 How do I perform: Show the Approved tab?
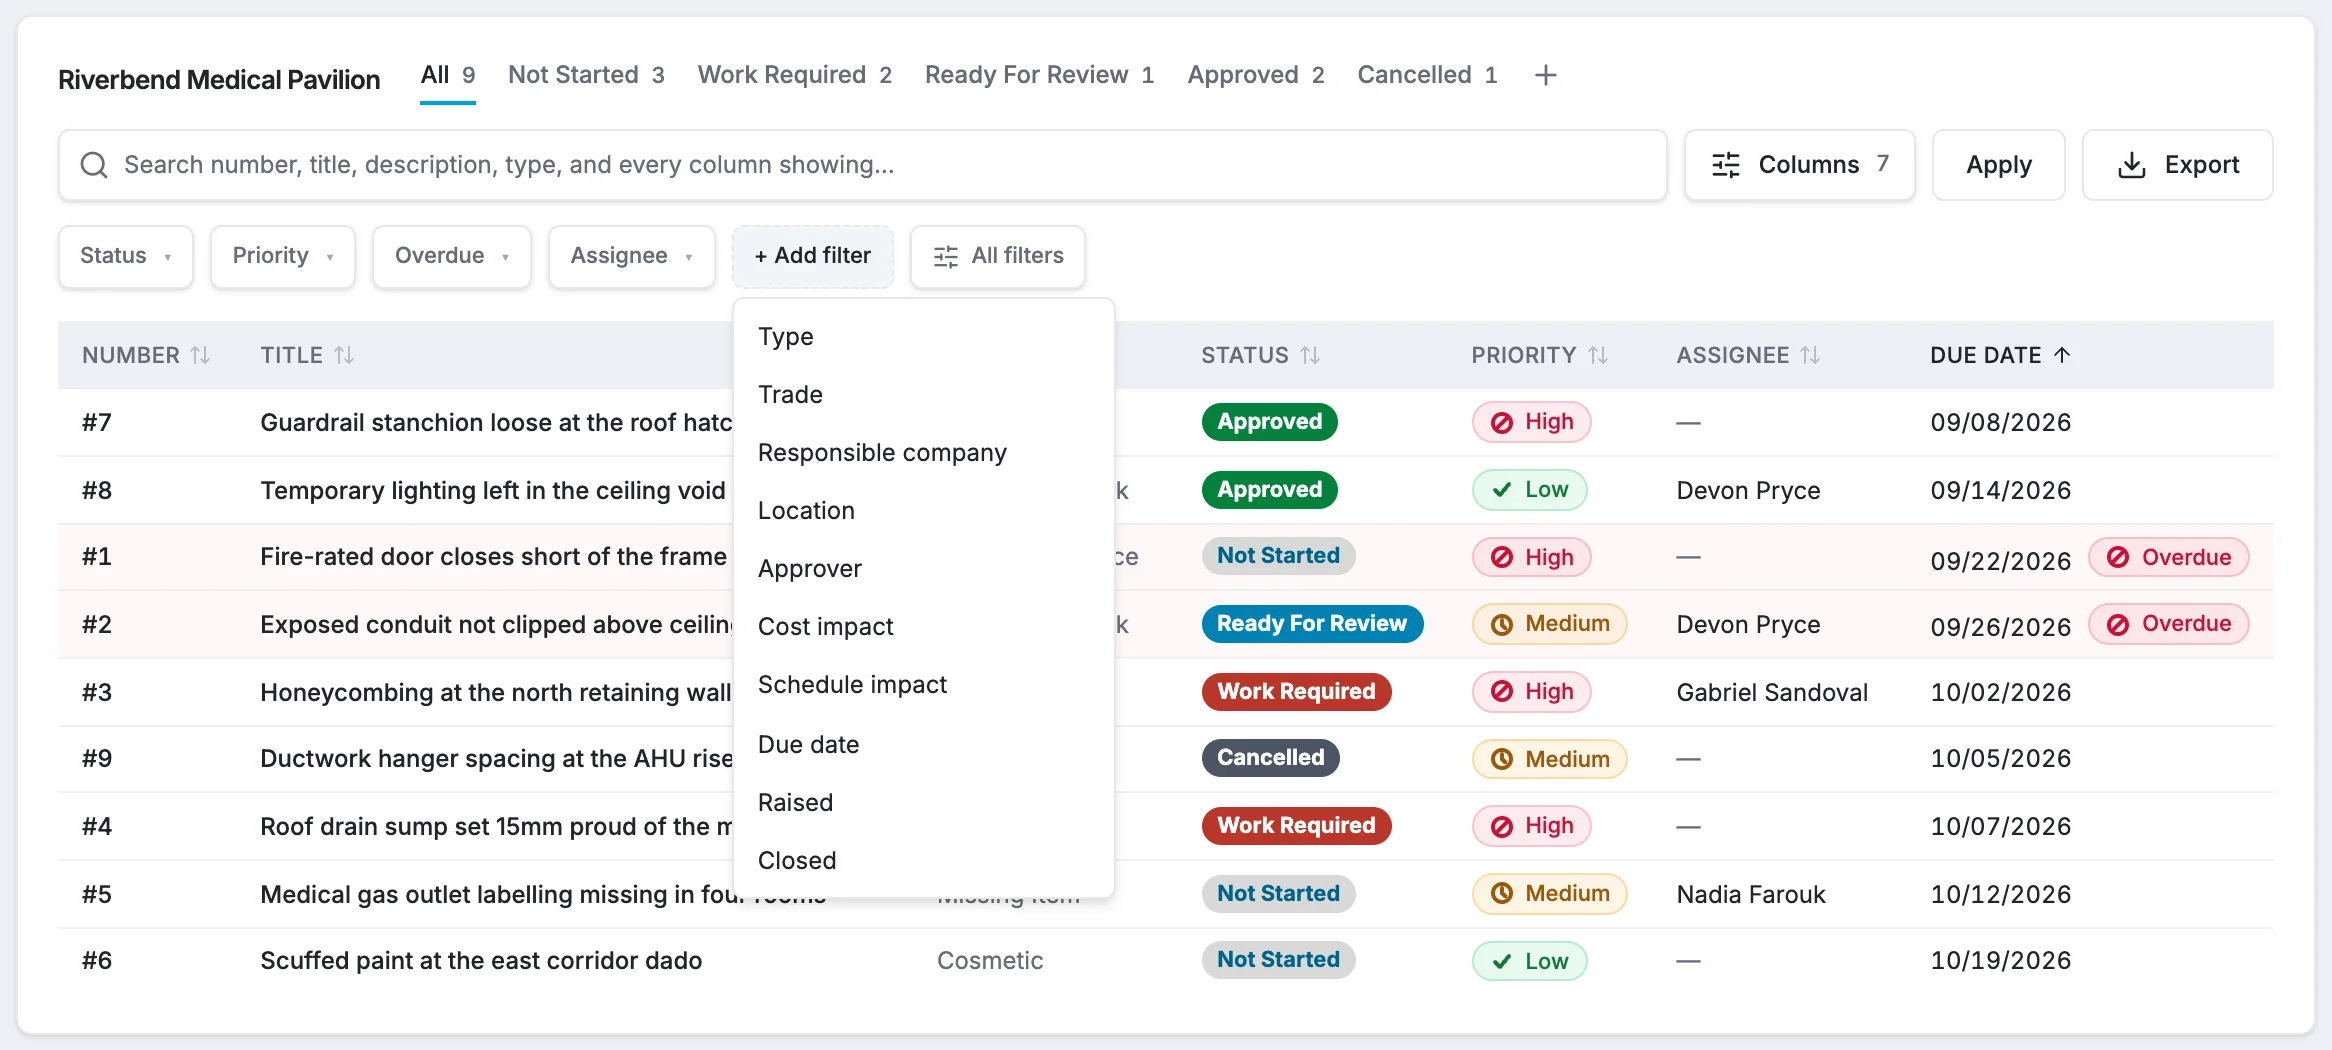pyautogui.click(x=1256, y=75)
